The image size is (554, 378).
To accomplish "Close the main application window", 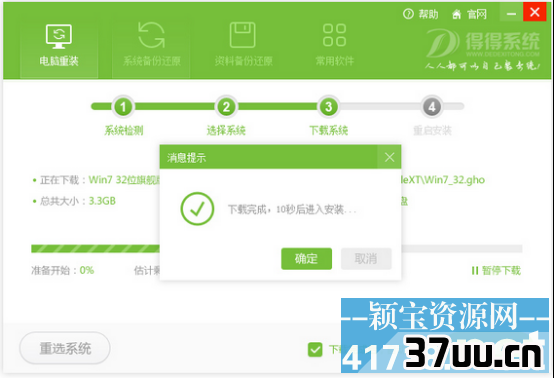I will (535, 12).
